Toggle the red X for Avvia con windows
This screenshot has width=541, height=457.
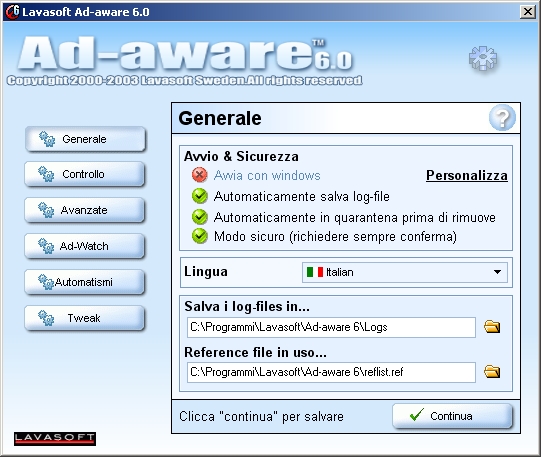click(x=199, y=175)
